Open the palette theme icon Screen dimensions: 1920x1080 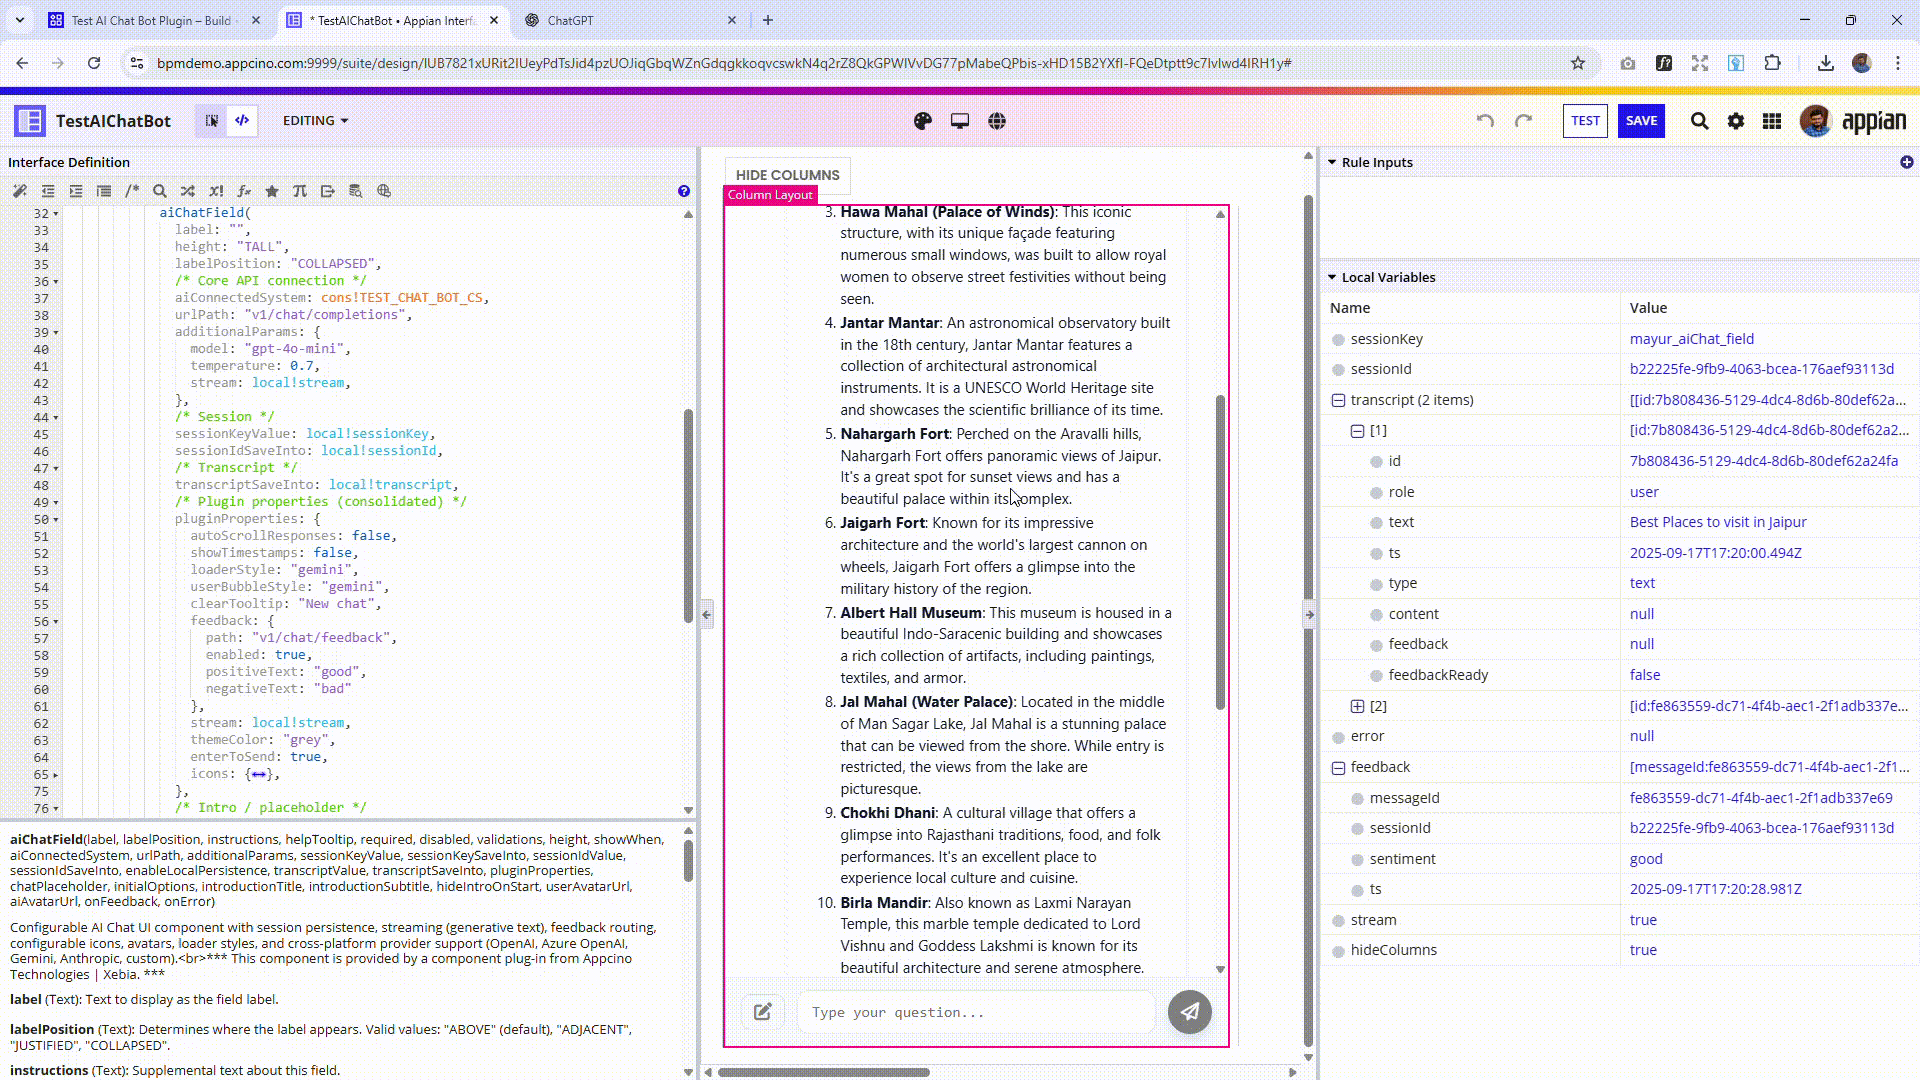tap(923, 121)
